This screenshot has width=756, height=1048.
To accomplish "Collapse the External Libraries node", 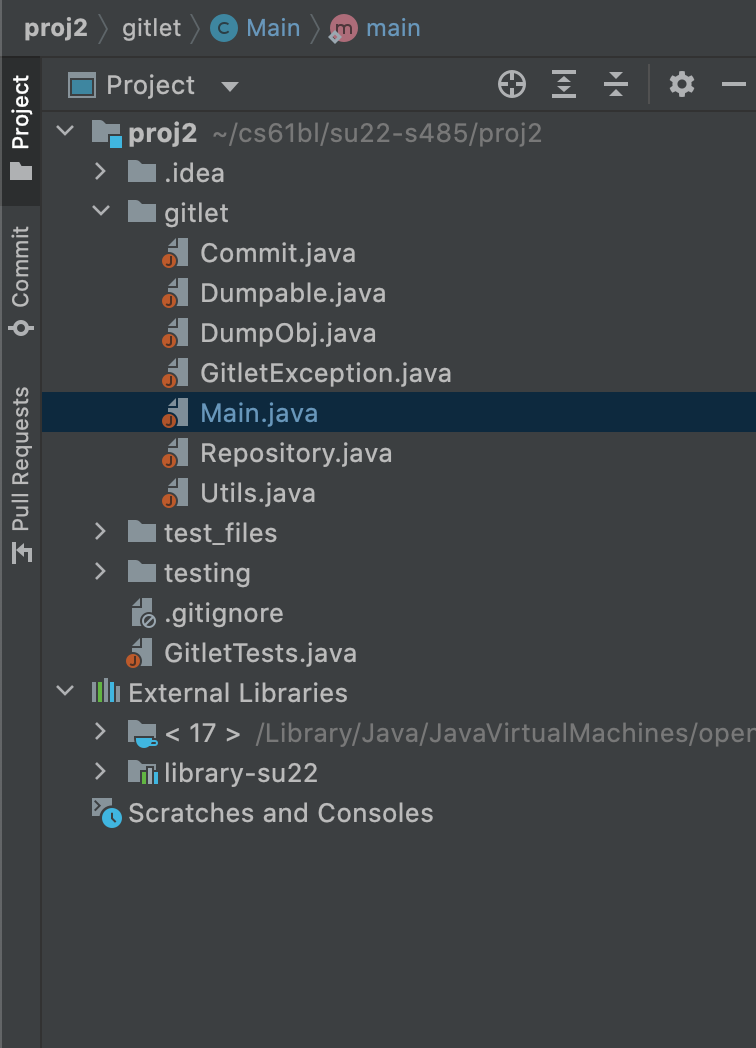I will pos(66,692).
